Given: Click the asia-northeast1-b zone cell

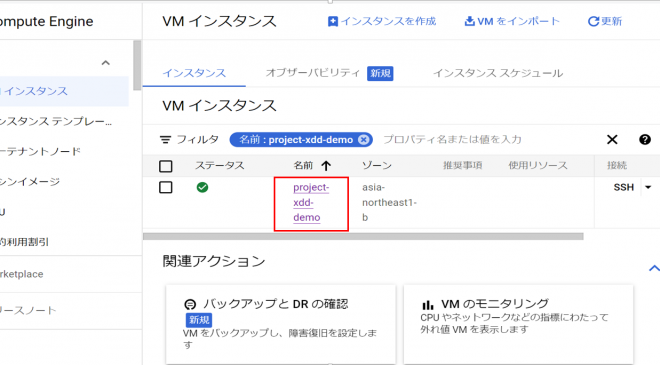Looking at the screenshot, I should [x=389, y=202].
